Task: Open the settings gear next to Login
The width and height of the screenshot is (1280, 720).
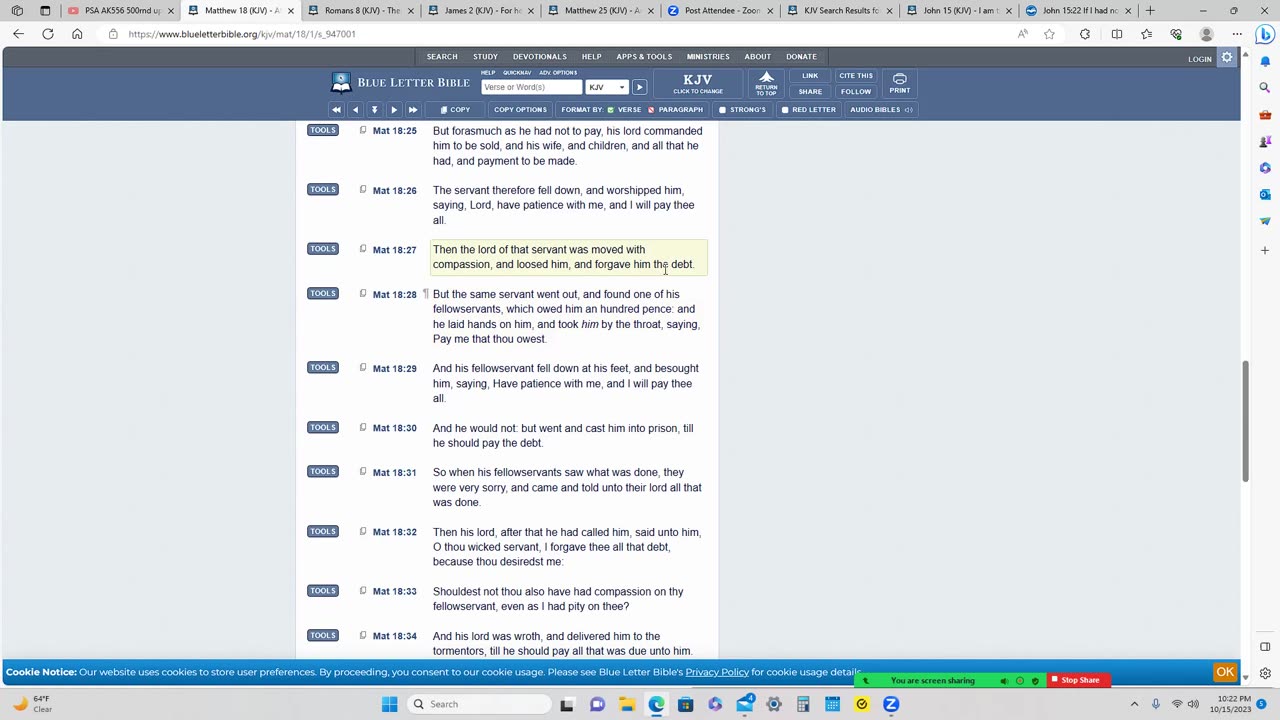Action: 1227,58
